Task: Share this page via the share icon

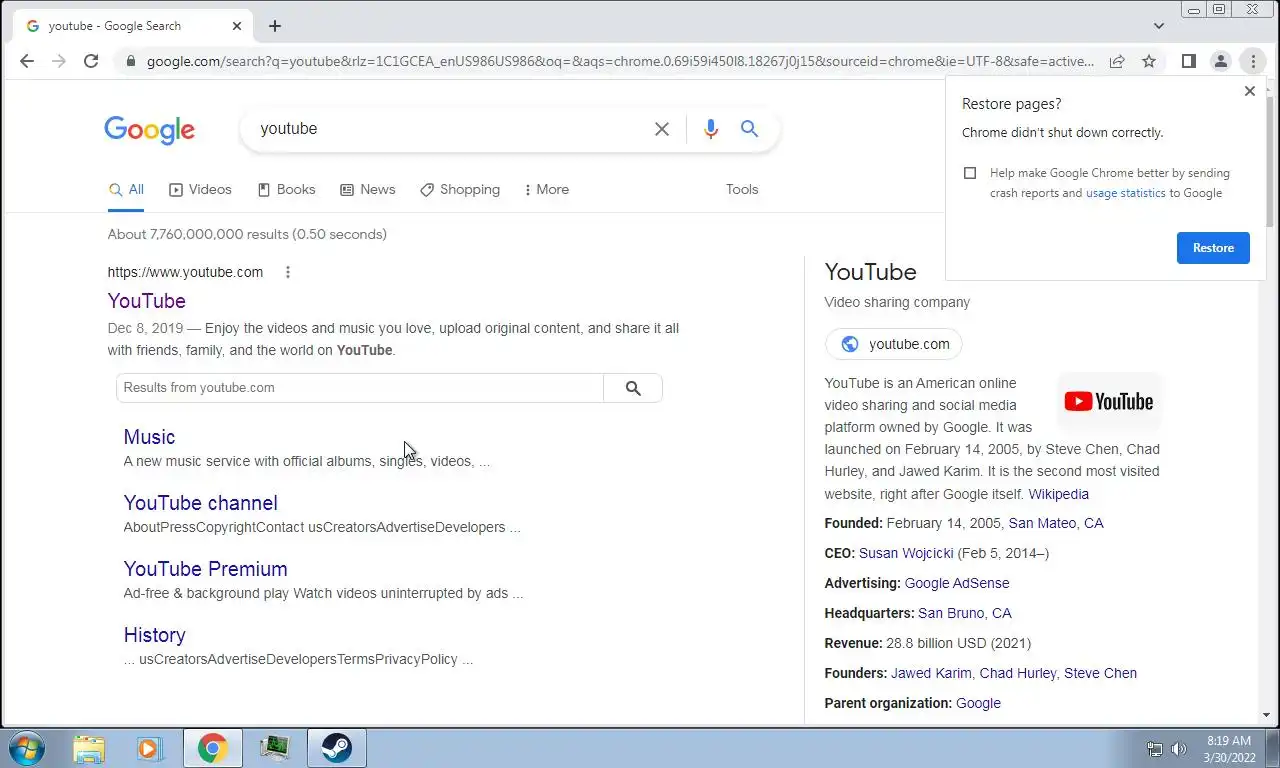Action: [x=1117, y=61]
